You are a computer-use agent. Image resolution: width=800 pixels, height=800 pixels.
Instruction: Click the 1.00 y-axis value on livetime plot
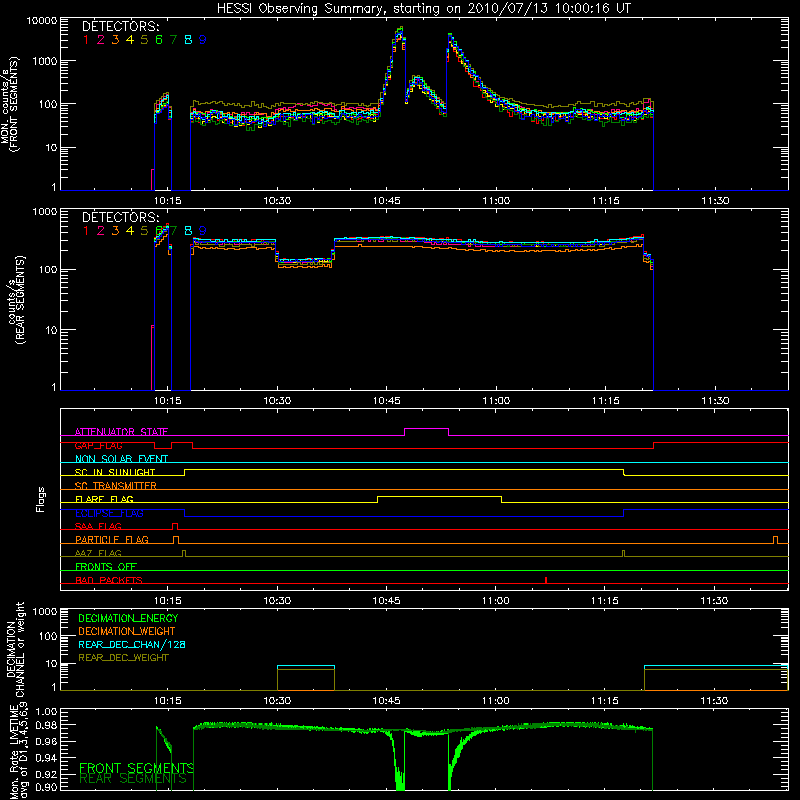[46, 711]
